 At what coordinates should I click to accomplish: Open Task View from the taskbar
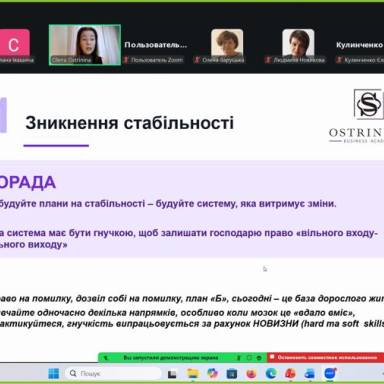(172, 374)
